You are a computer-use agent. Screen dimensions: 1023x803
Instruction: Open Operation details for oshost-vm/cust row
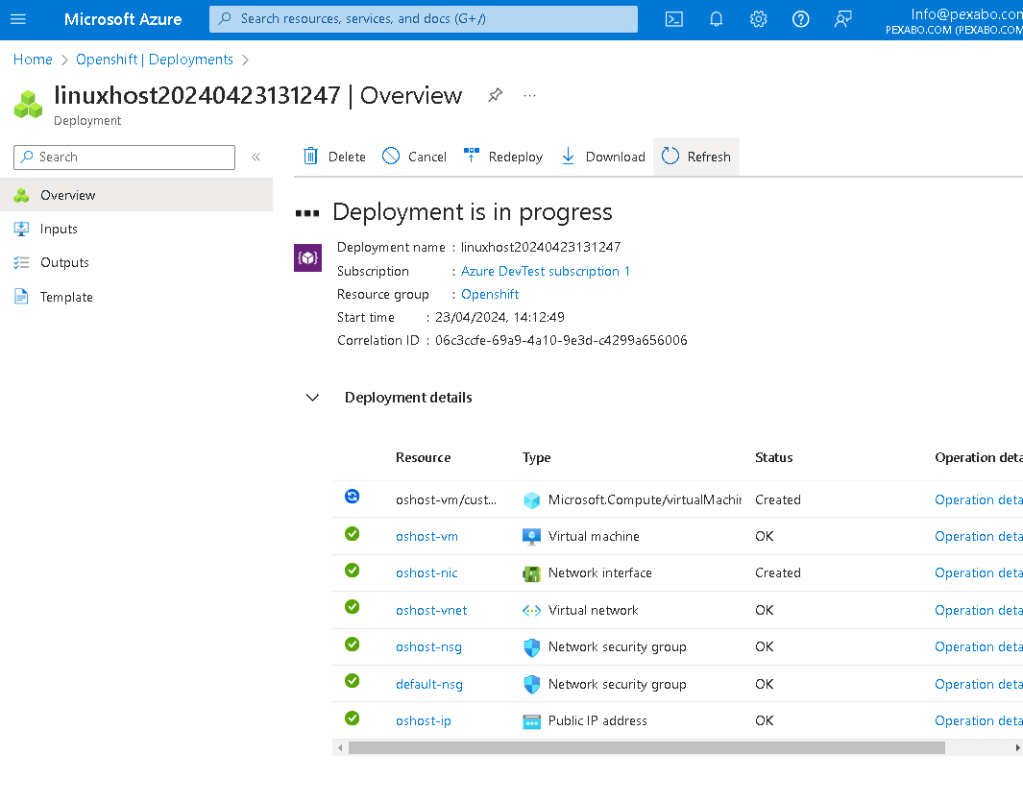(978, 500)
